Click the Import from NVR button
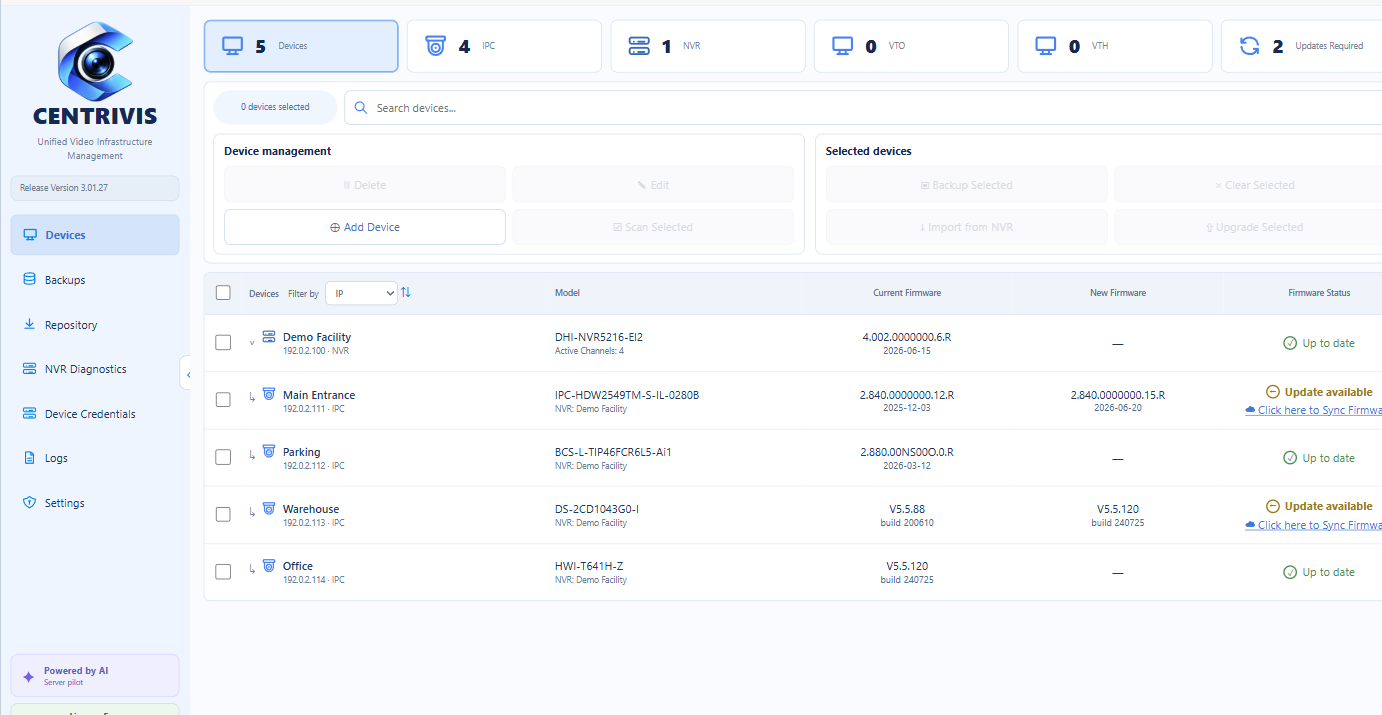Screen dimensions: 1382x715 pyautogui.click(x=966, y=227)
